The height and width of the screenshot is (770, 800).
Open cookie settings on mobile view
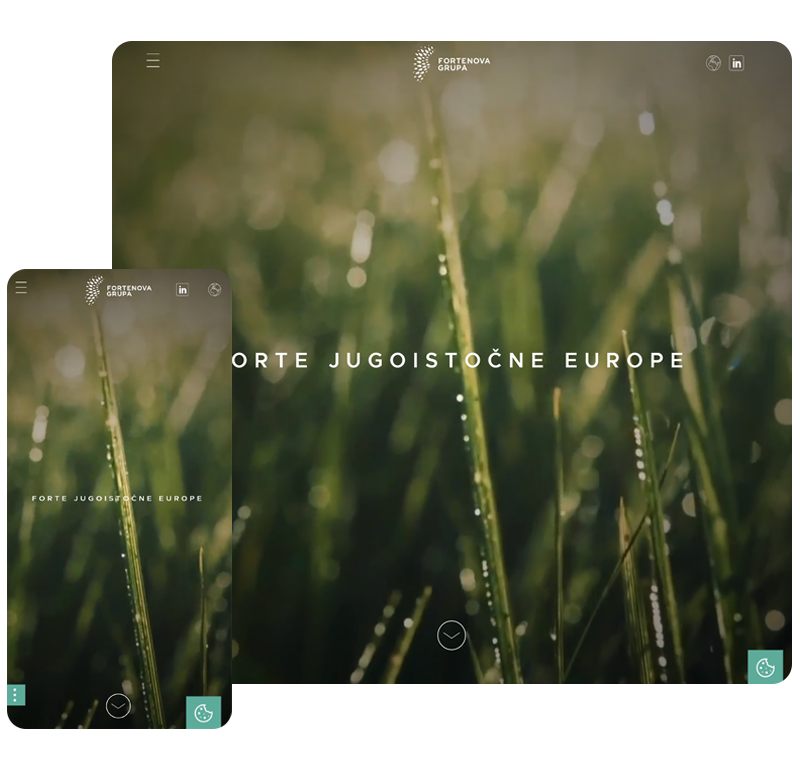203,712
